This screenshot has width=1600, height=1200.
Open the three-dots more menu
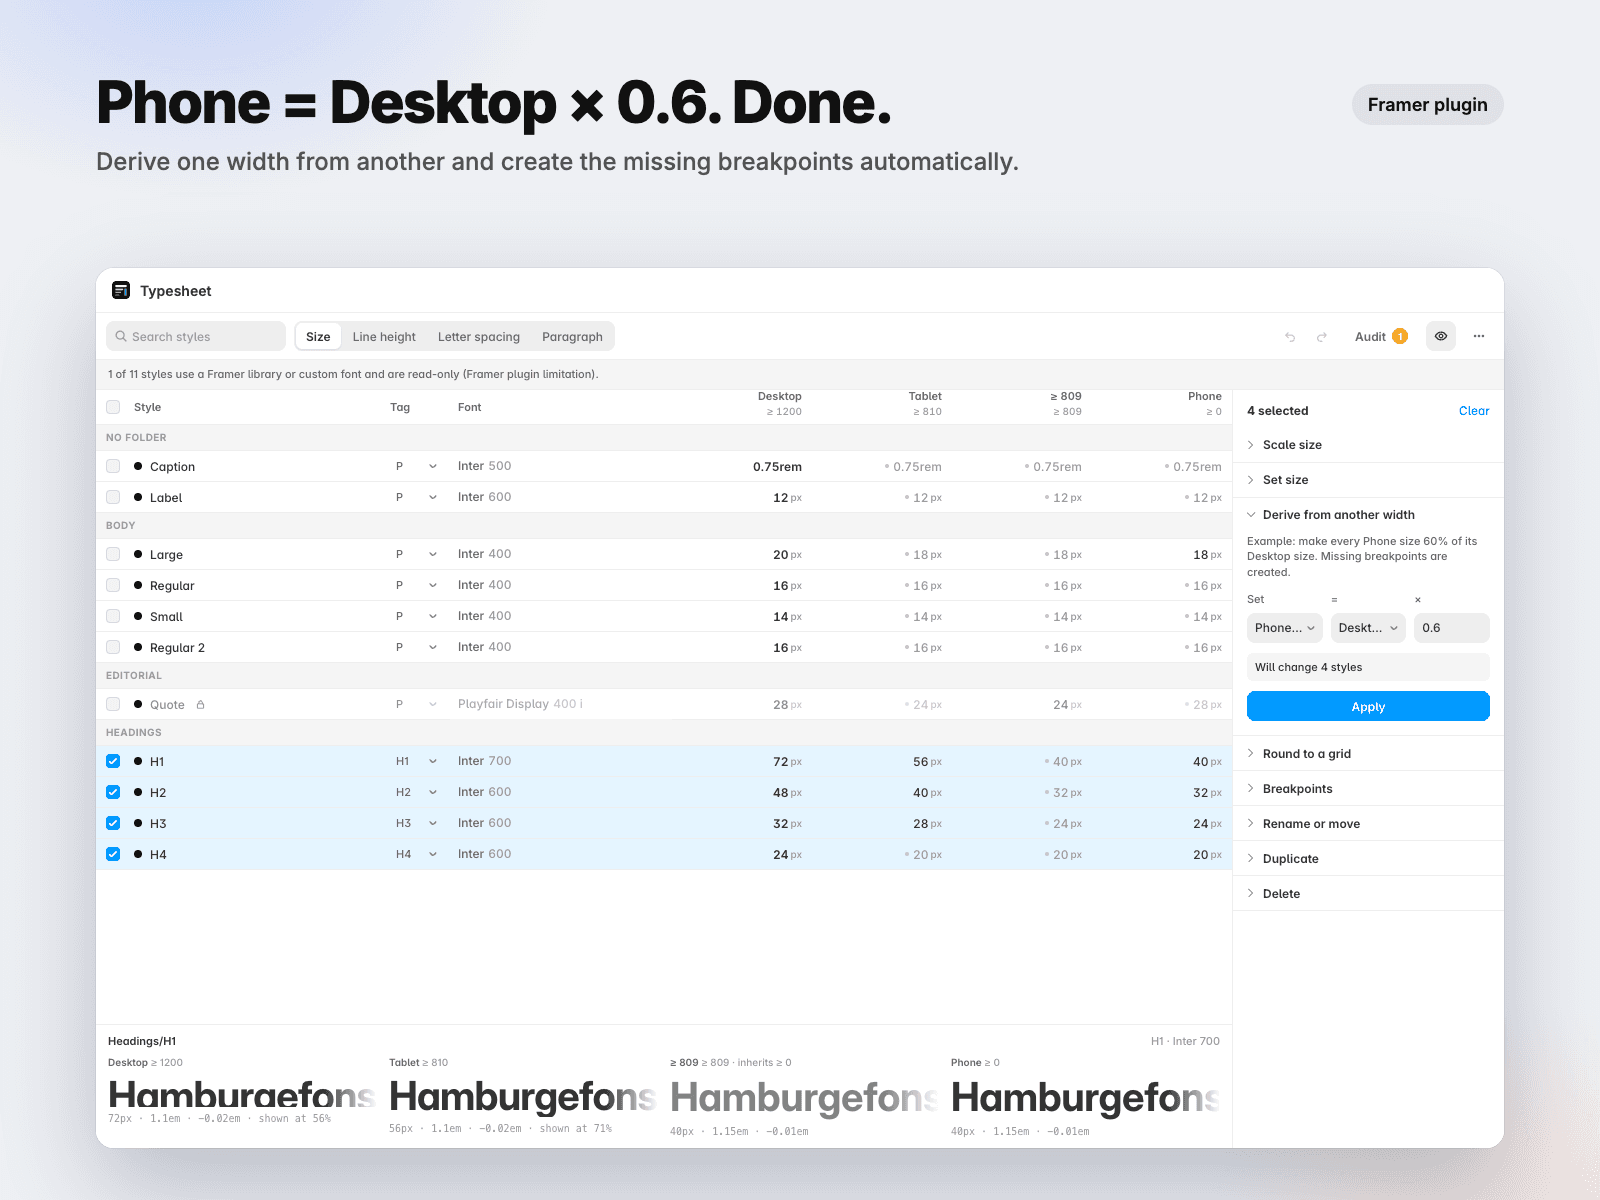point(1479,336)
